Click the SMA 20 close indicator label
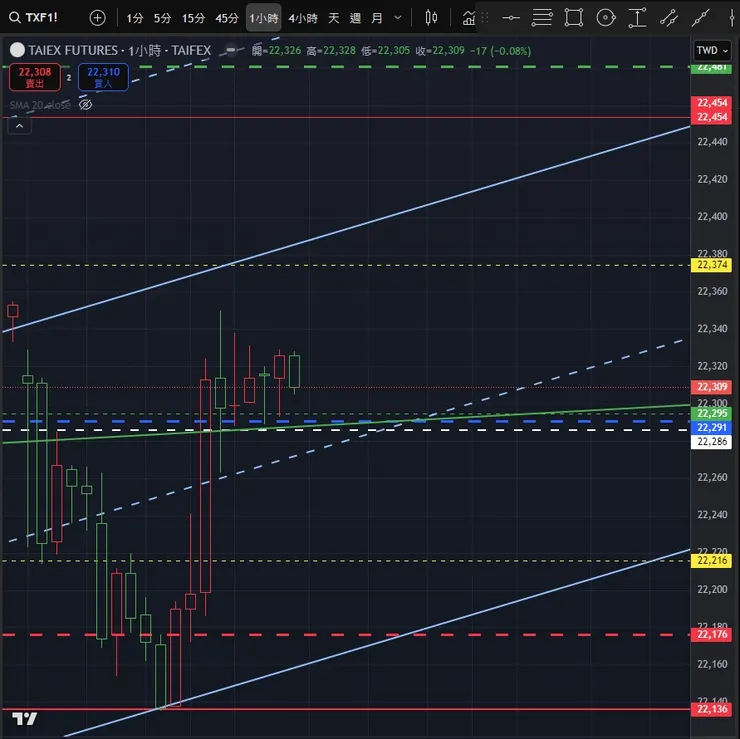Viewport: 740px width, 739px height. click(40, 105)
